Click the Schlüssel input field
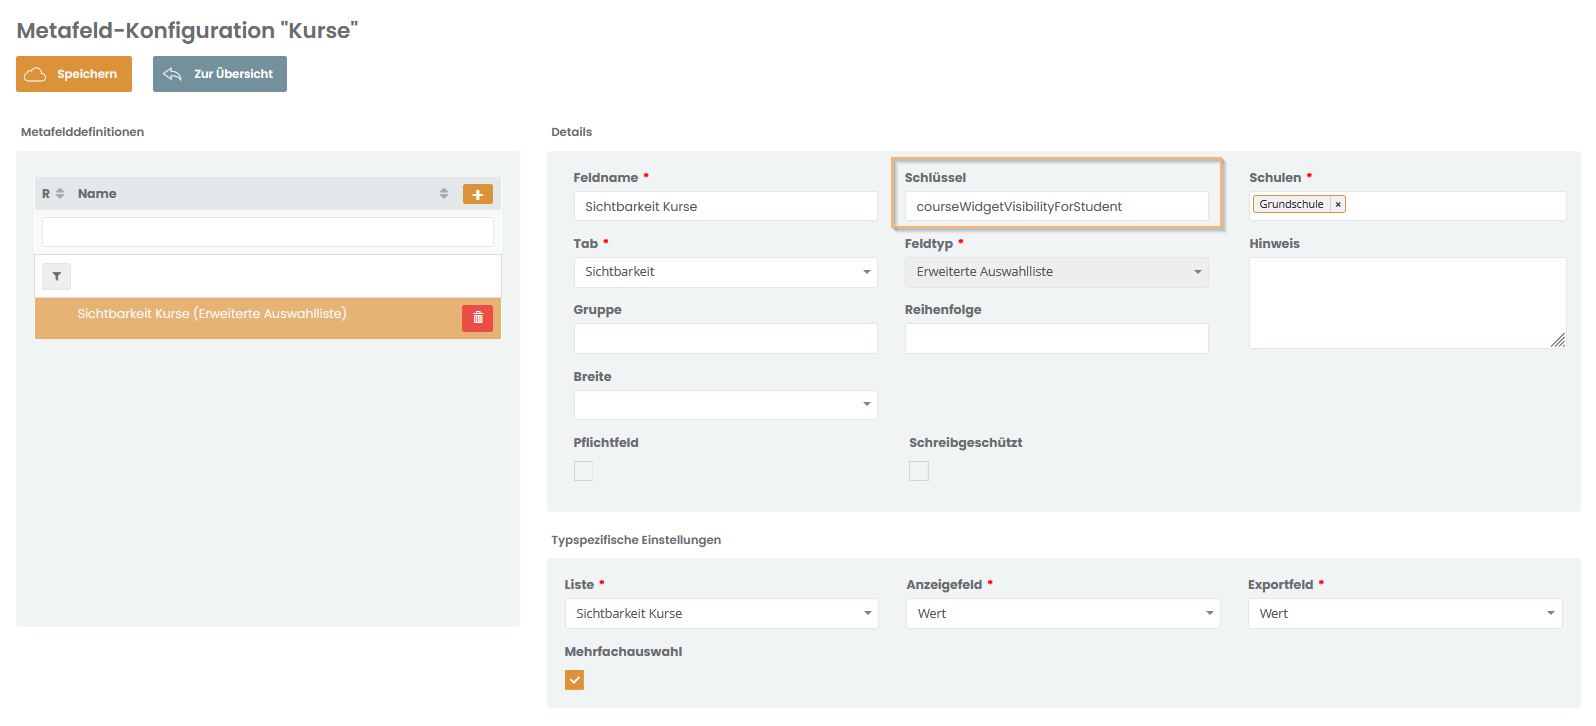Image resolution: width=1596 pixels, height=726 pixels. click(x=1057, y=206)
